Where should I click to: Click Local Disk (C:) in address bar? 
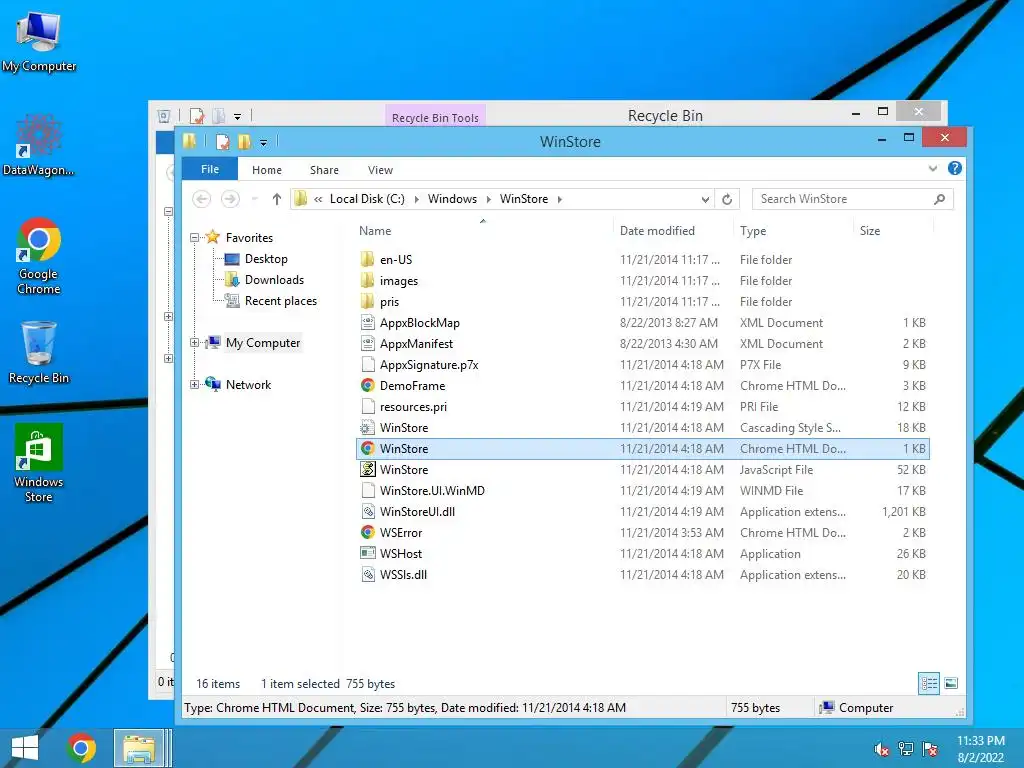click(x=367, y=199)
